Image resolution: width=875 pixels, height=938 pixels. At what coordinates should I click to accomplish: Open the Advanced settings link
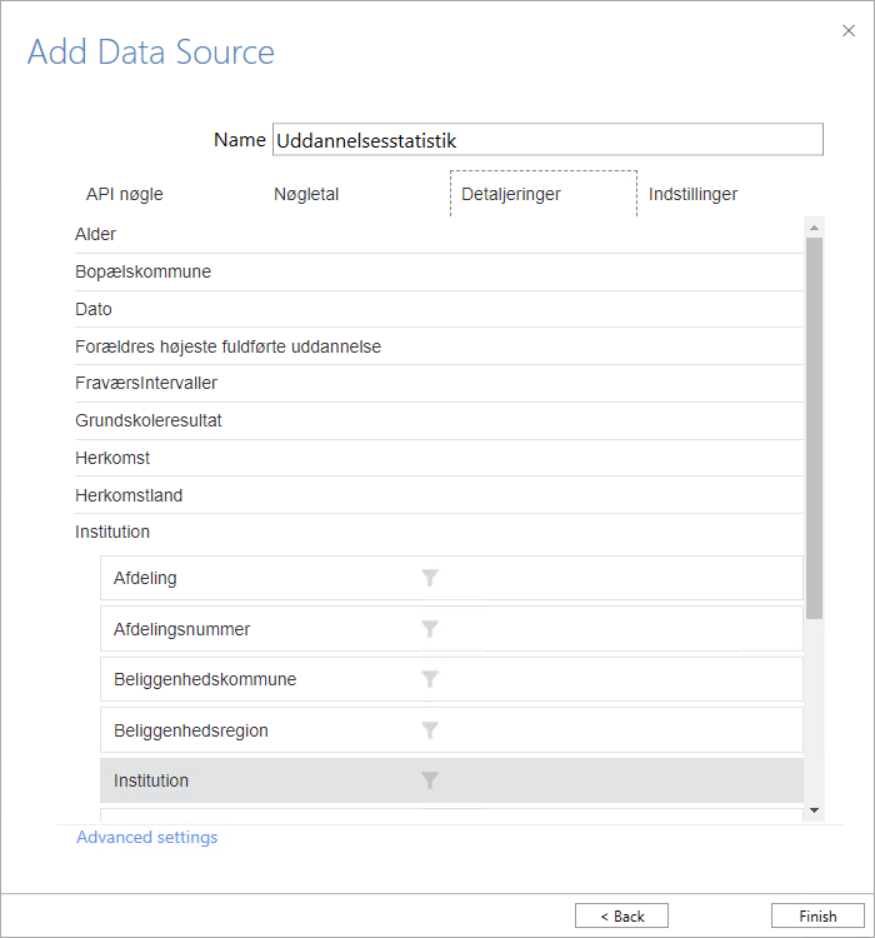[x=147, y=837]
